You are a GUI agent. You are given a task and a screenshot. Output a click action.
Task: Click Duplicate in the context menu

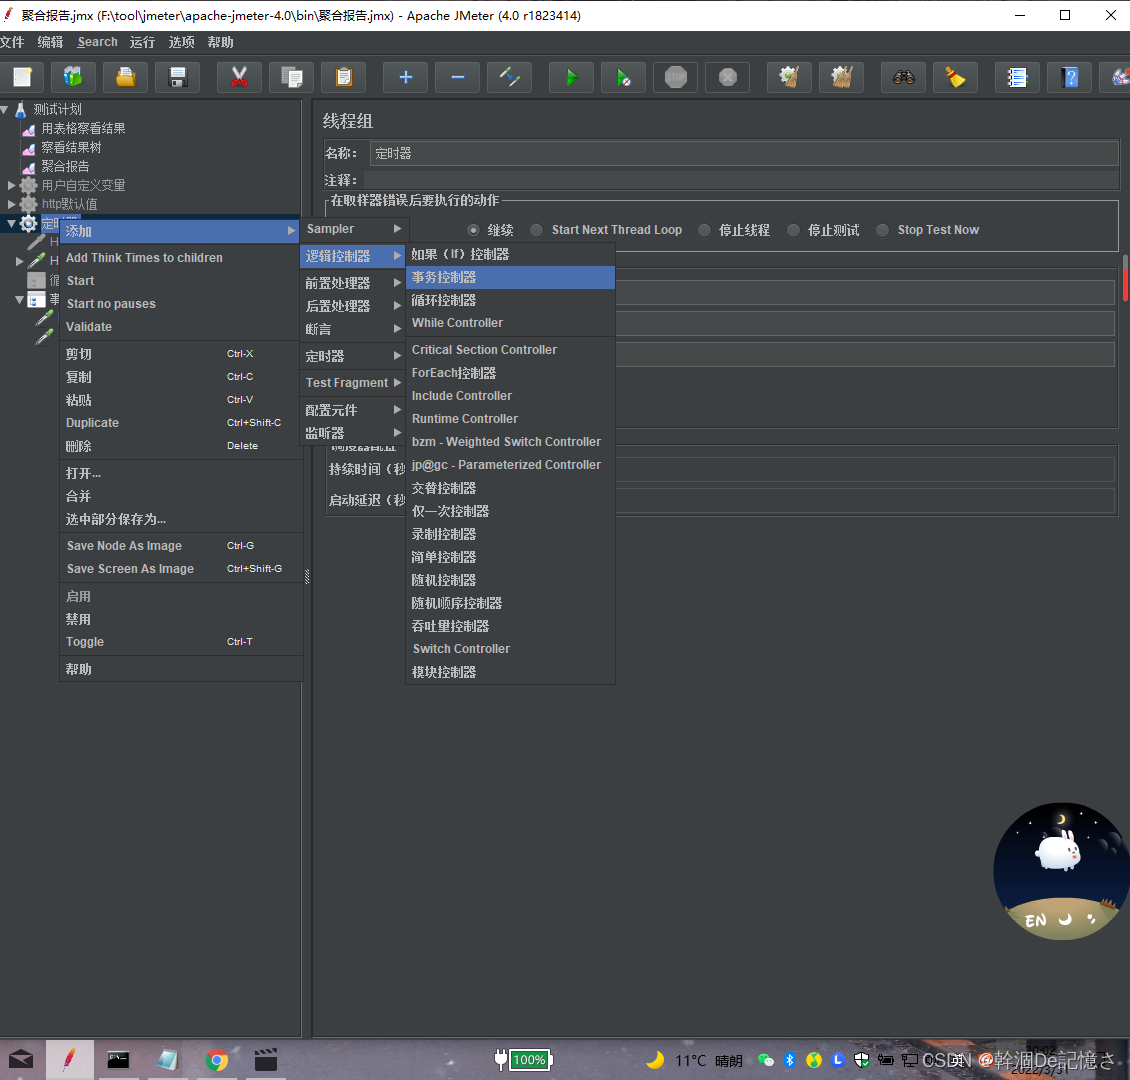point(181,423)
